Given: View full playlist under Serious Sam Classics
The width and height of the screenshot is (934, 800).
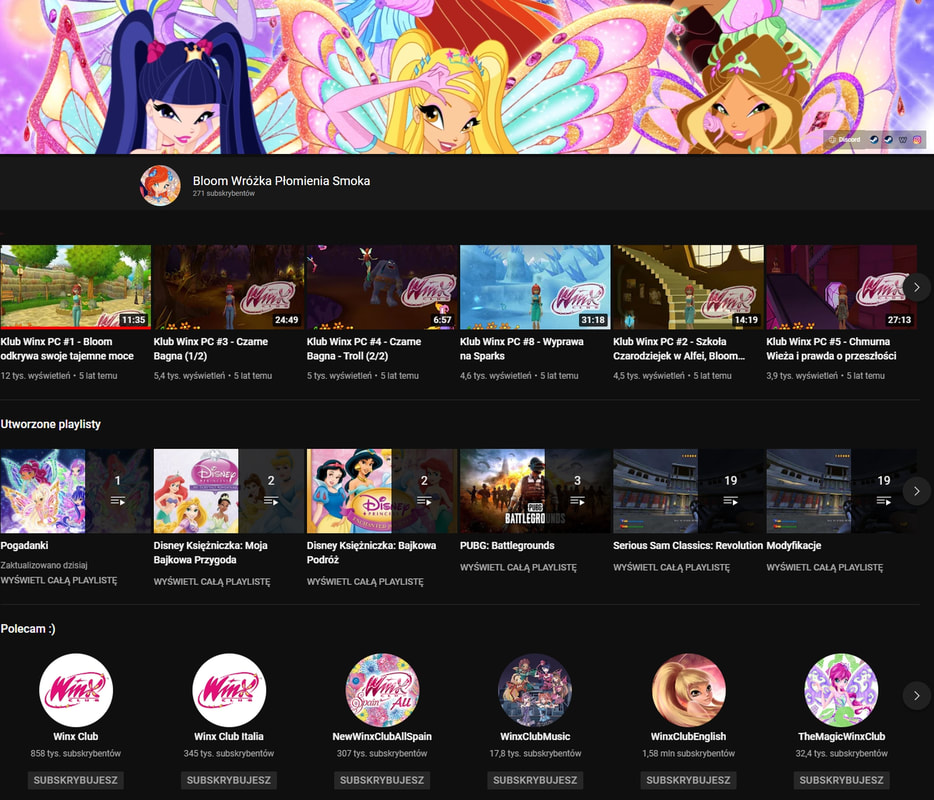Looking at the screenshot, I should coord(671,568).
